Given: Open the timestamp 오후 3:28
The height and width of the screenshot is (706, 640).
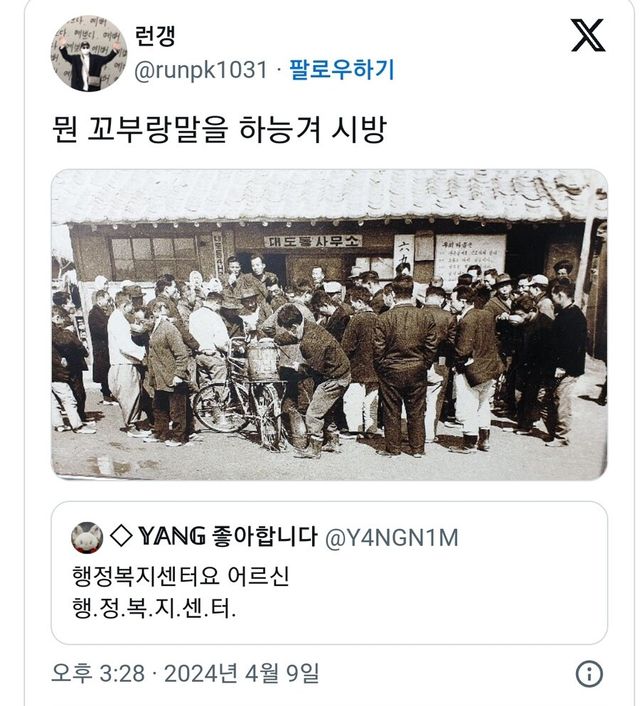Looking at the screenshot, I should click(x=98, y=674).
